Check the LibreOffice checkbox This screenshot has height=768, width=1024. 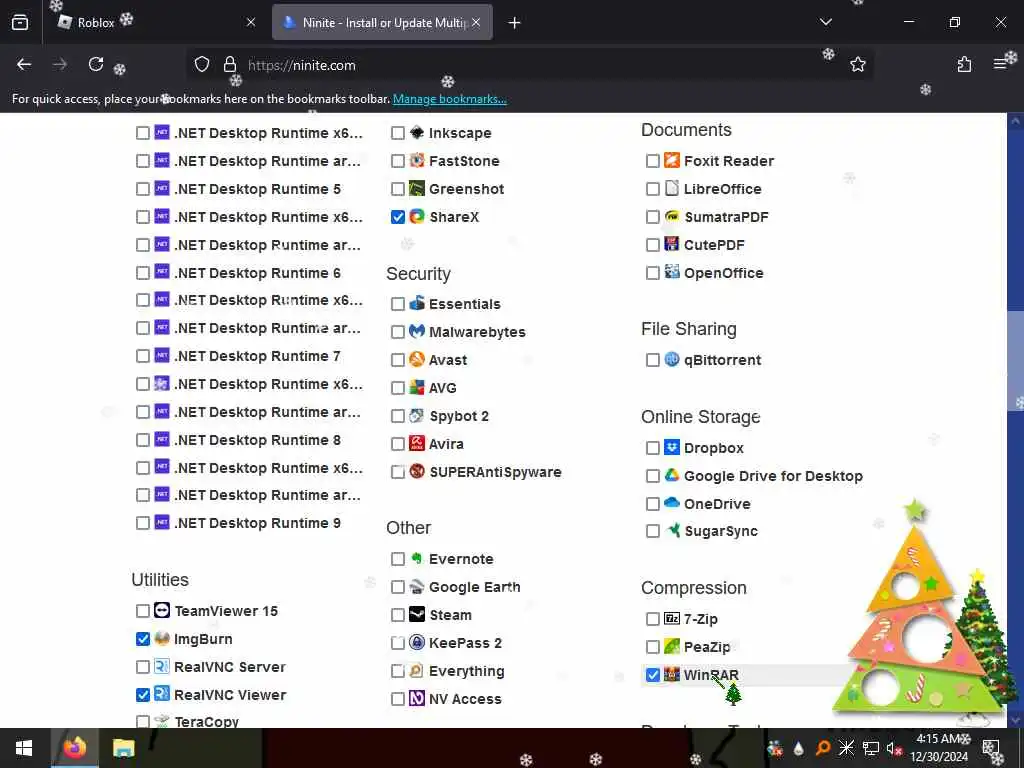(x=652, y=189)
